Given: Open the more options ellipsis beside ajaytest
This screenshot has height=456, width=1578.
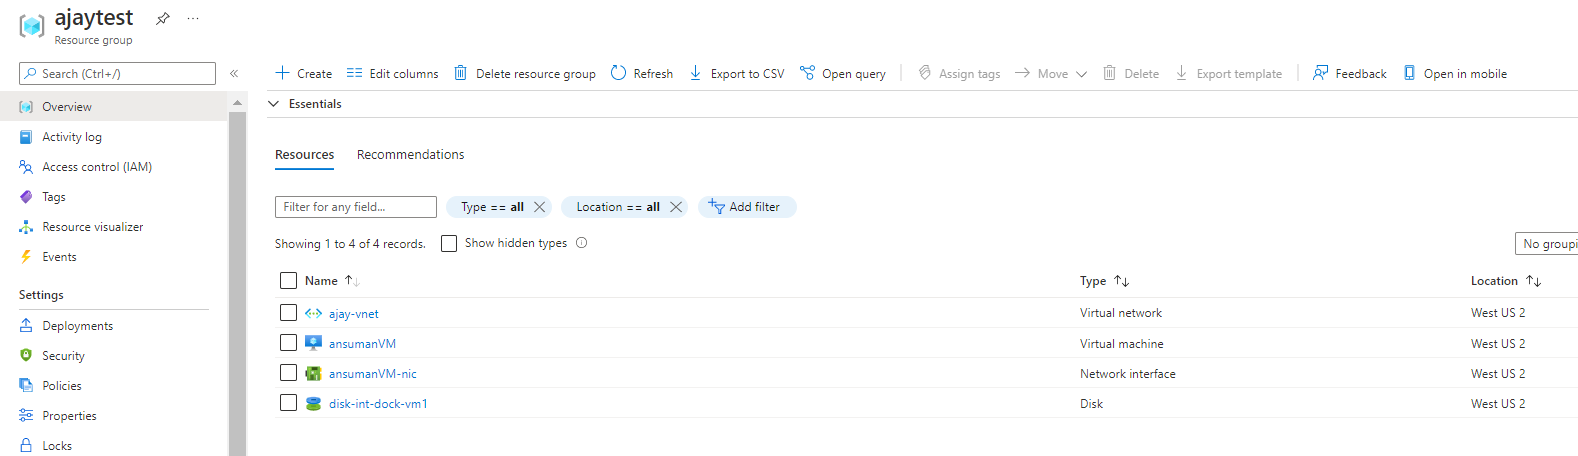Looking at the screenshot, I should pyautogui.click(x=193, y=18).
